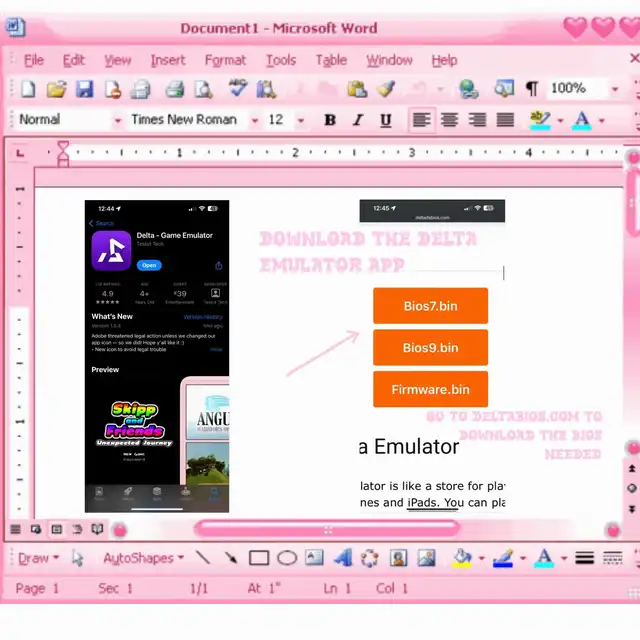
Task: Open the Insert menu
Action: [167, 60]
